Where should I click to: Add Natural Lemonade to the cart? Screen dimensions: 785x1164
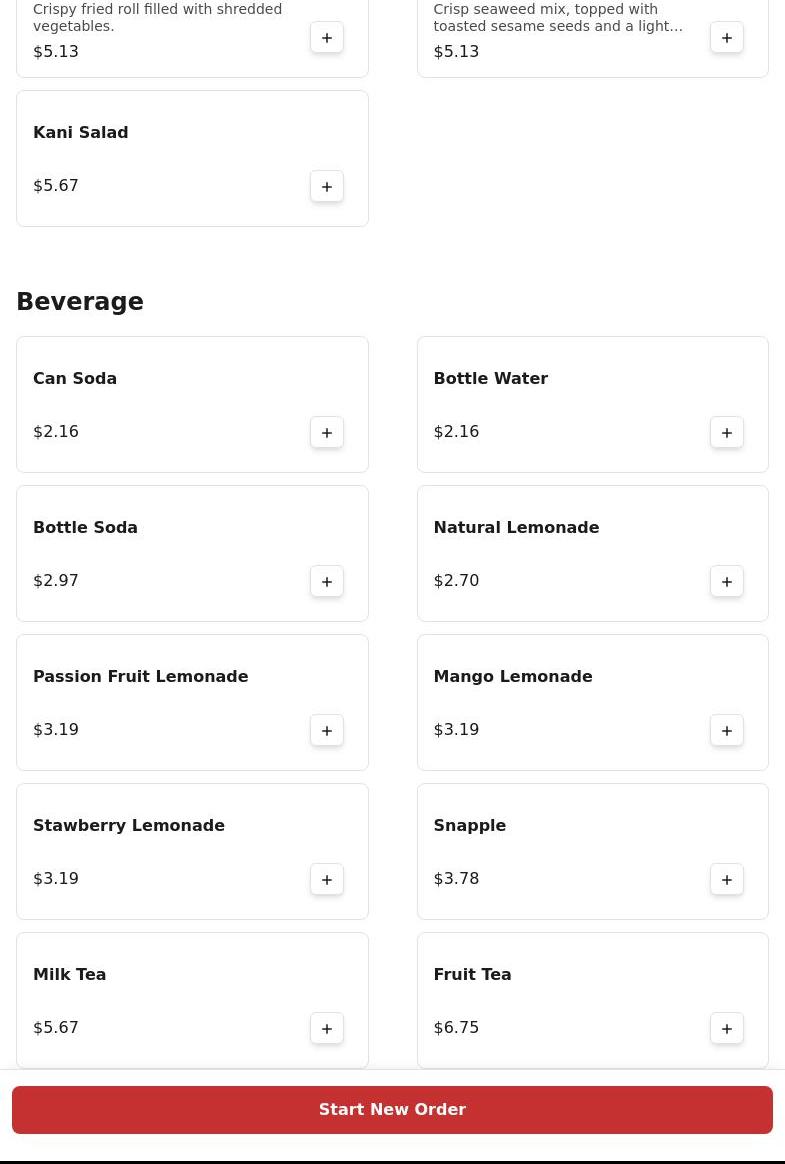pos(727,581)
